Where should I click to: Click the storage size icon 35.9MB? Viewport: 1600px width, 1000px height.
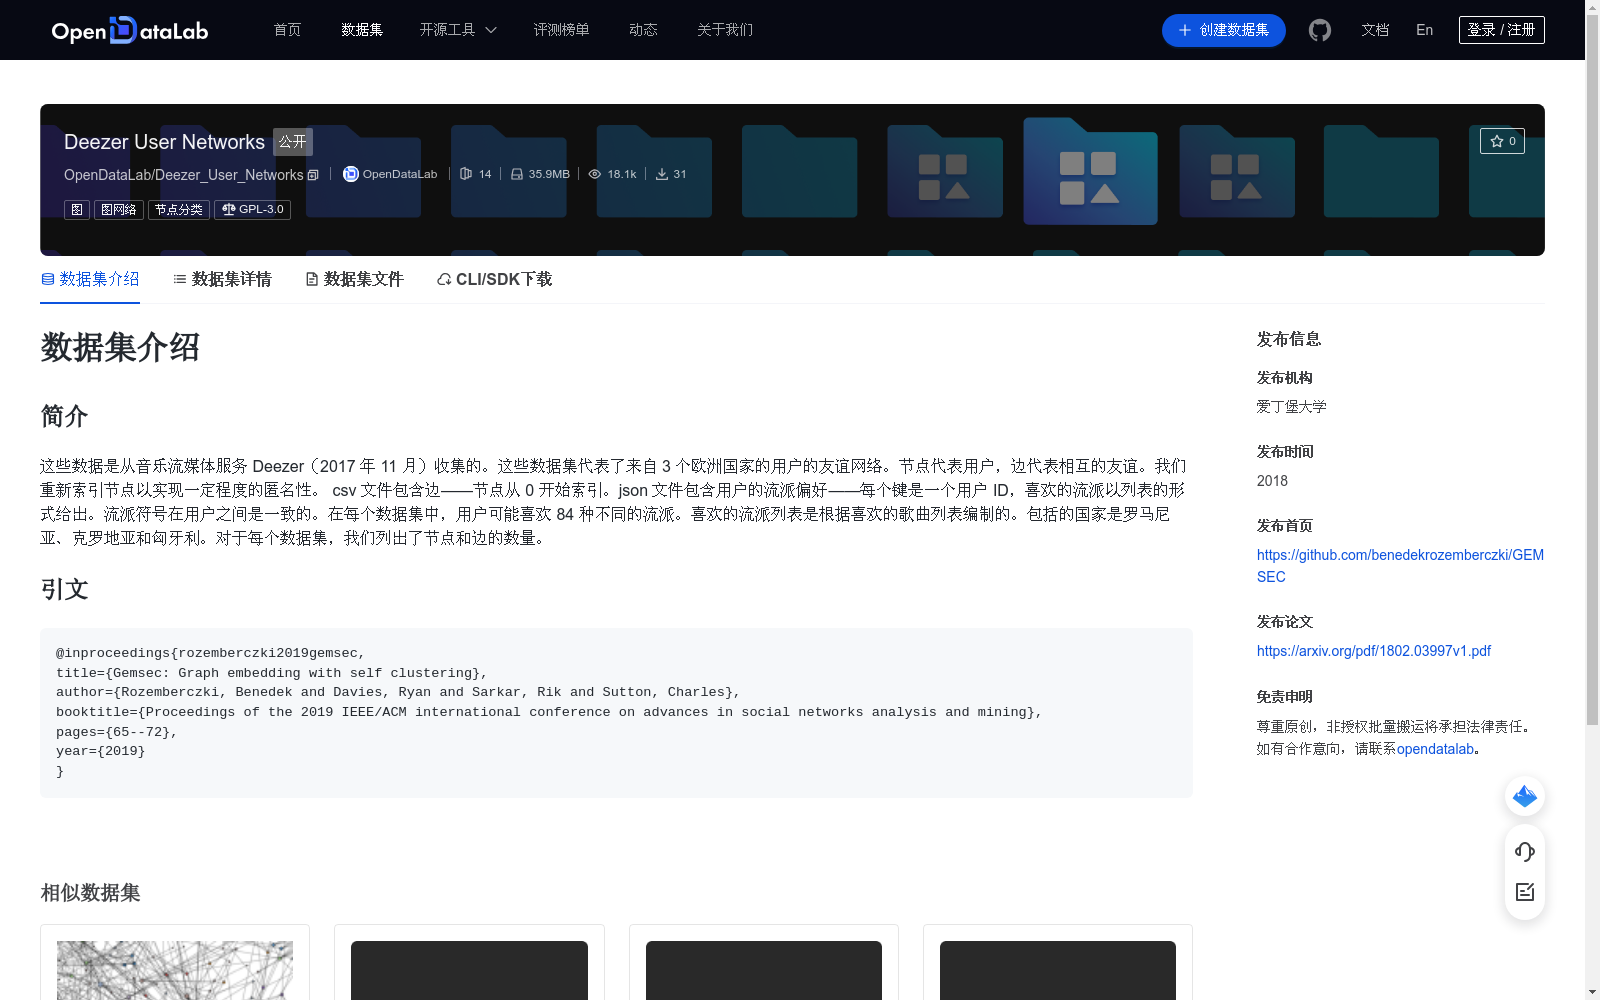pyautogui.click(x=517, y=174)
